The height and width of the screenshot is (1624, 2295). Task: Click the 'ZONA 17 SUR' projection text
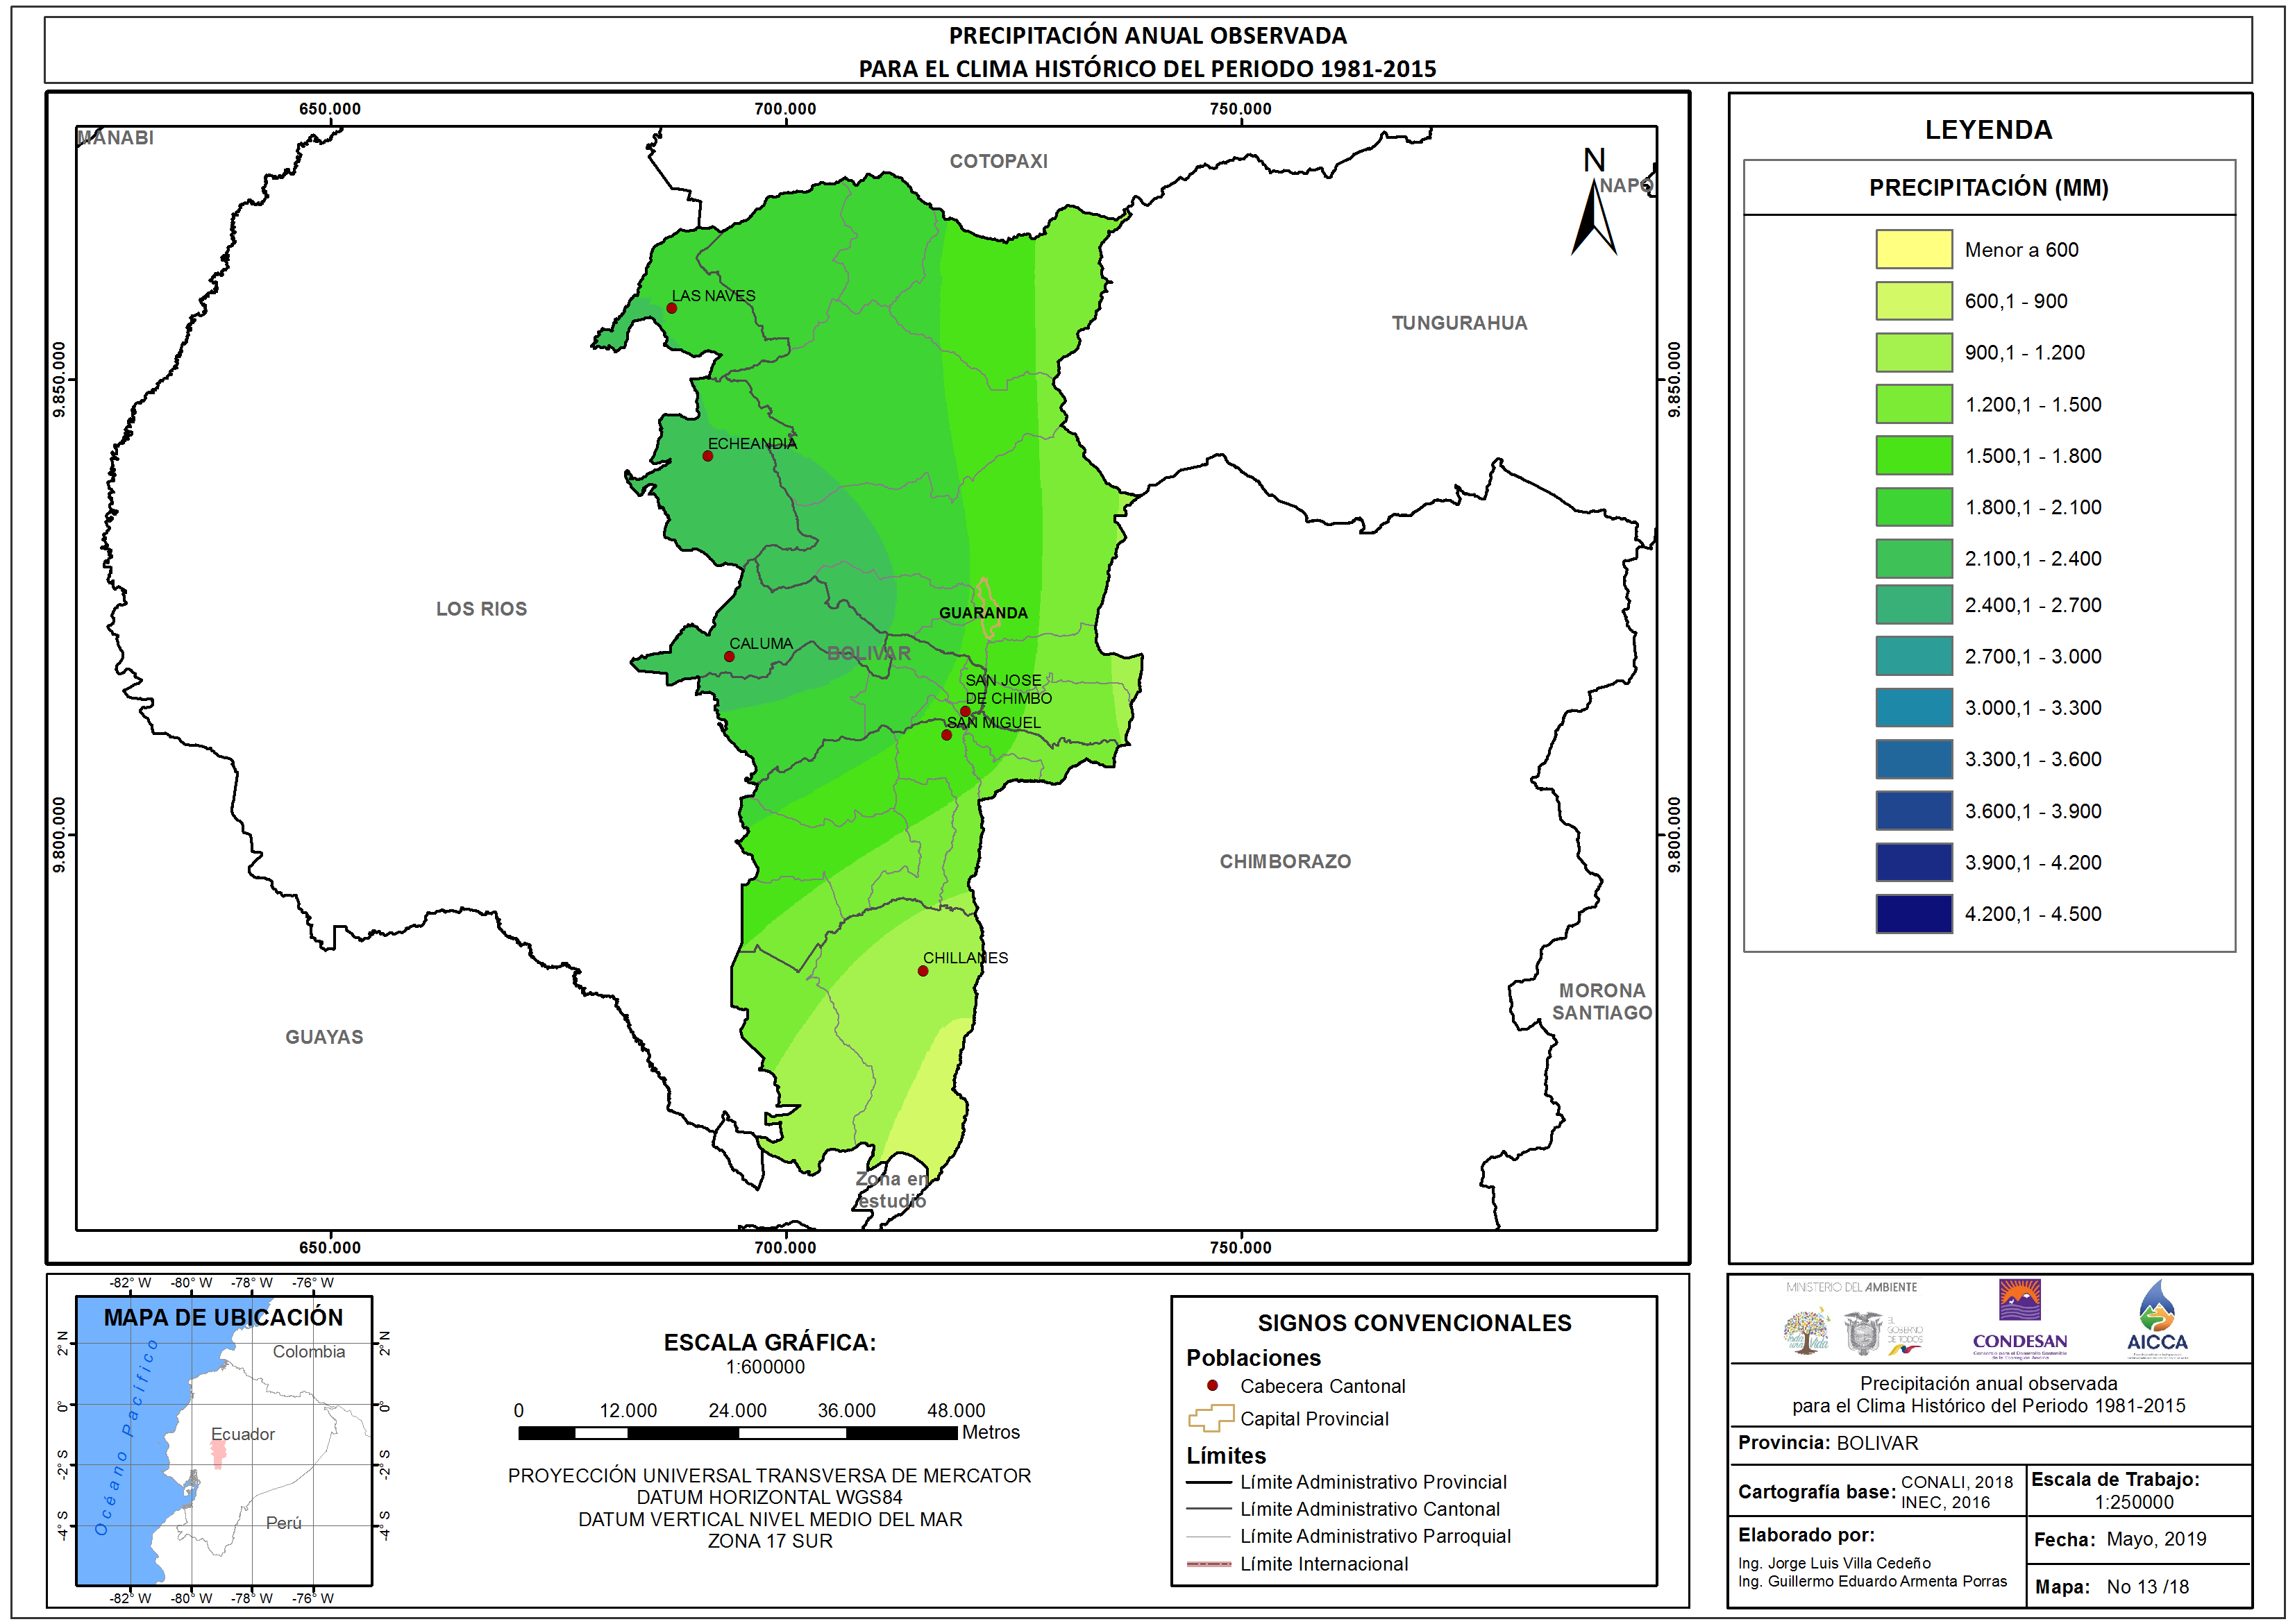(x=770, y=1541)
